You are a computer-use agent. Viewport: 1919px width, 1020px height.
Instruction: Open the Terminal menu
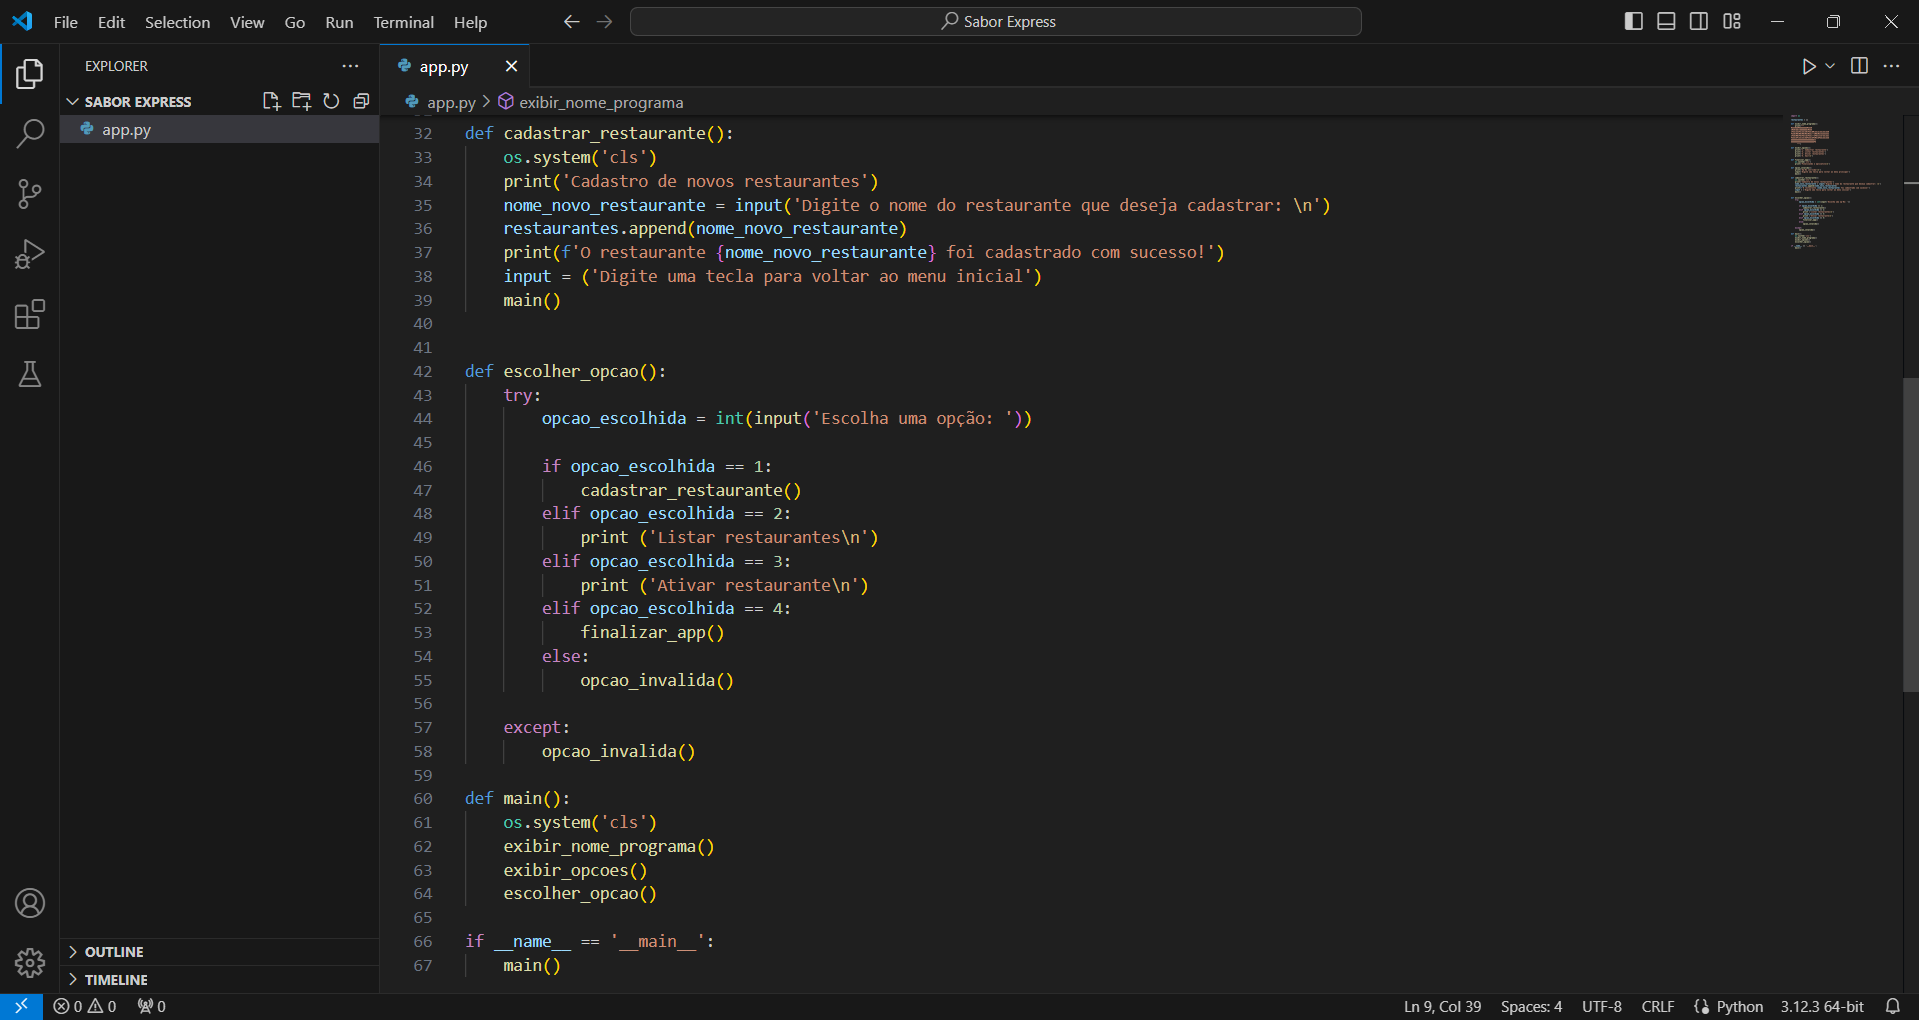[403, 22]
